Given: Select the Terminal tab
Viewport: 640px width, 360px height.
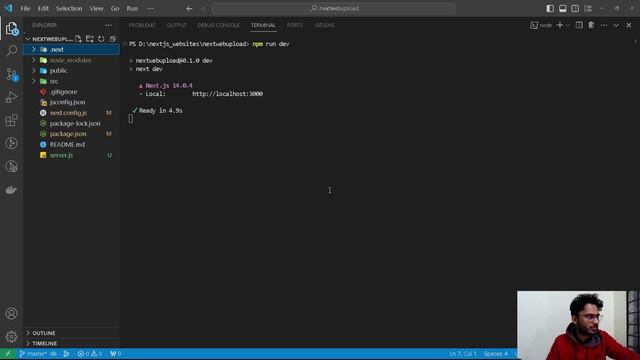Looking at the screenshot, I should (263, 25).
